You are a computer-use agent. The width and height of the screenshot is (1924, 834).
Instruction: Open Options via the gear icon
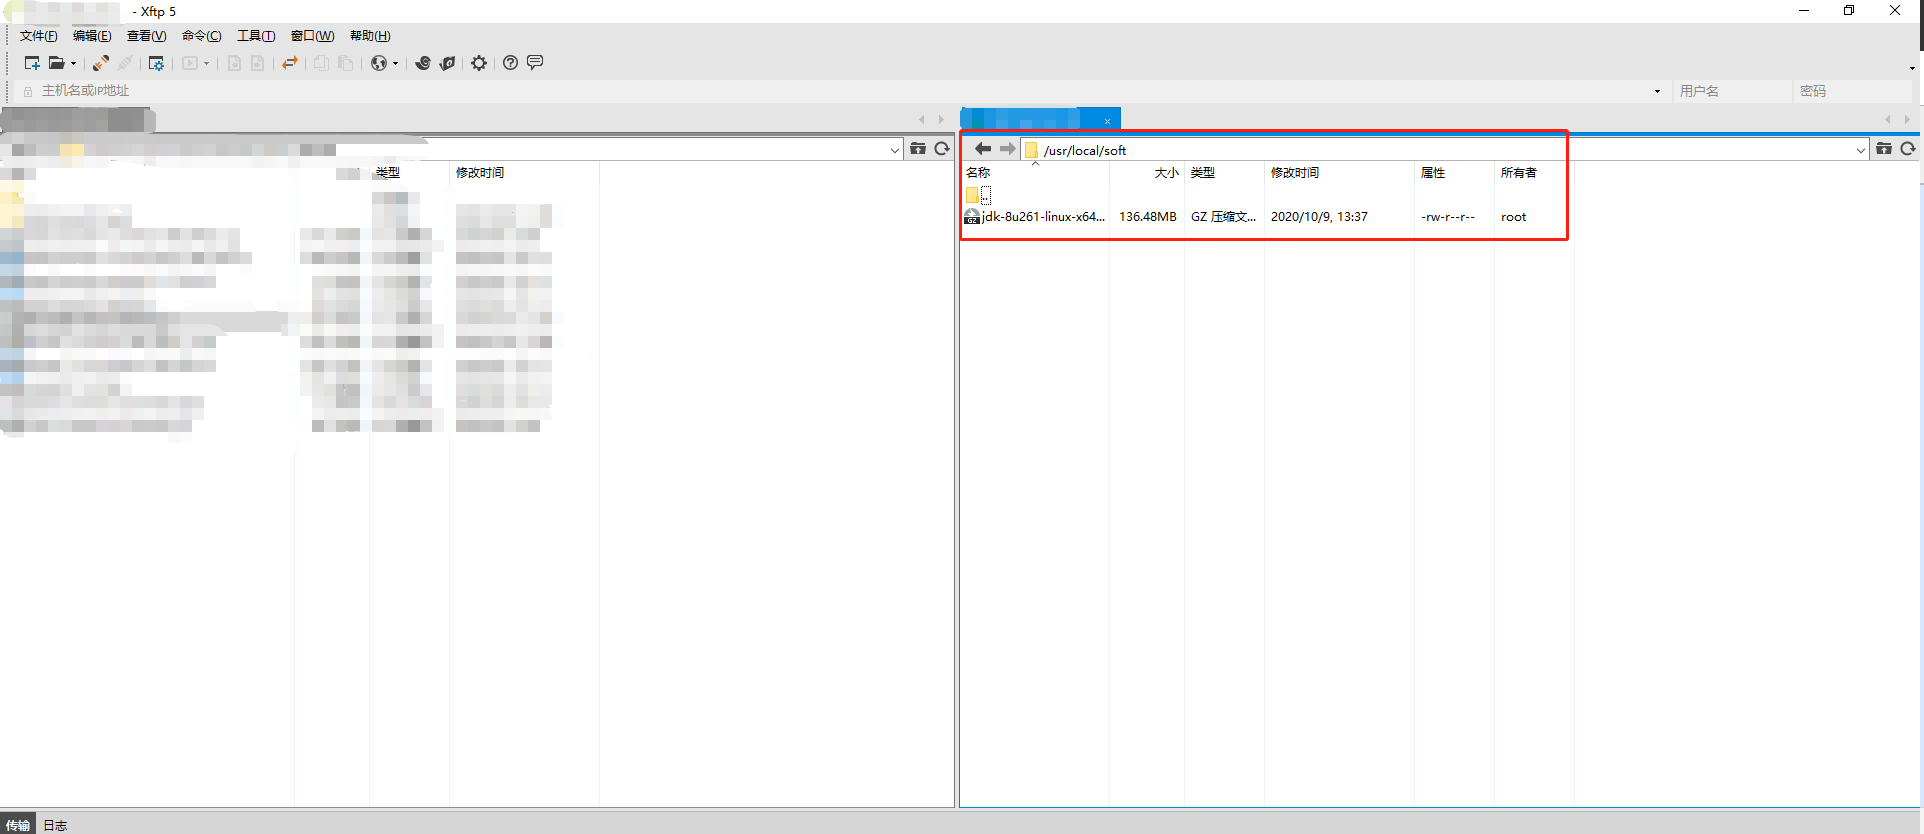click(x=479, y=63)
